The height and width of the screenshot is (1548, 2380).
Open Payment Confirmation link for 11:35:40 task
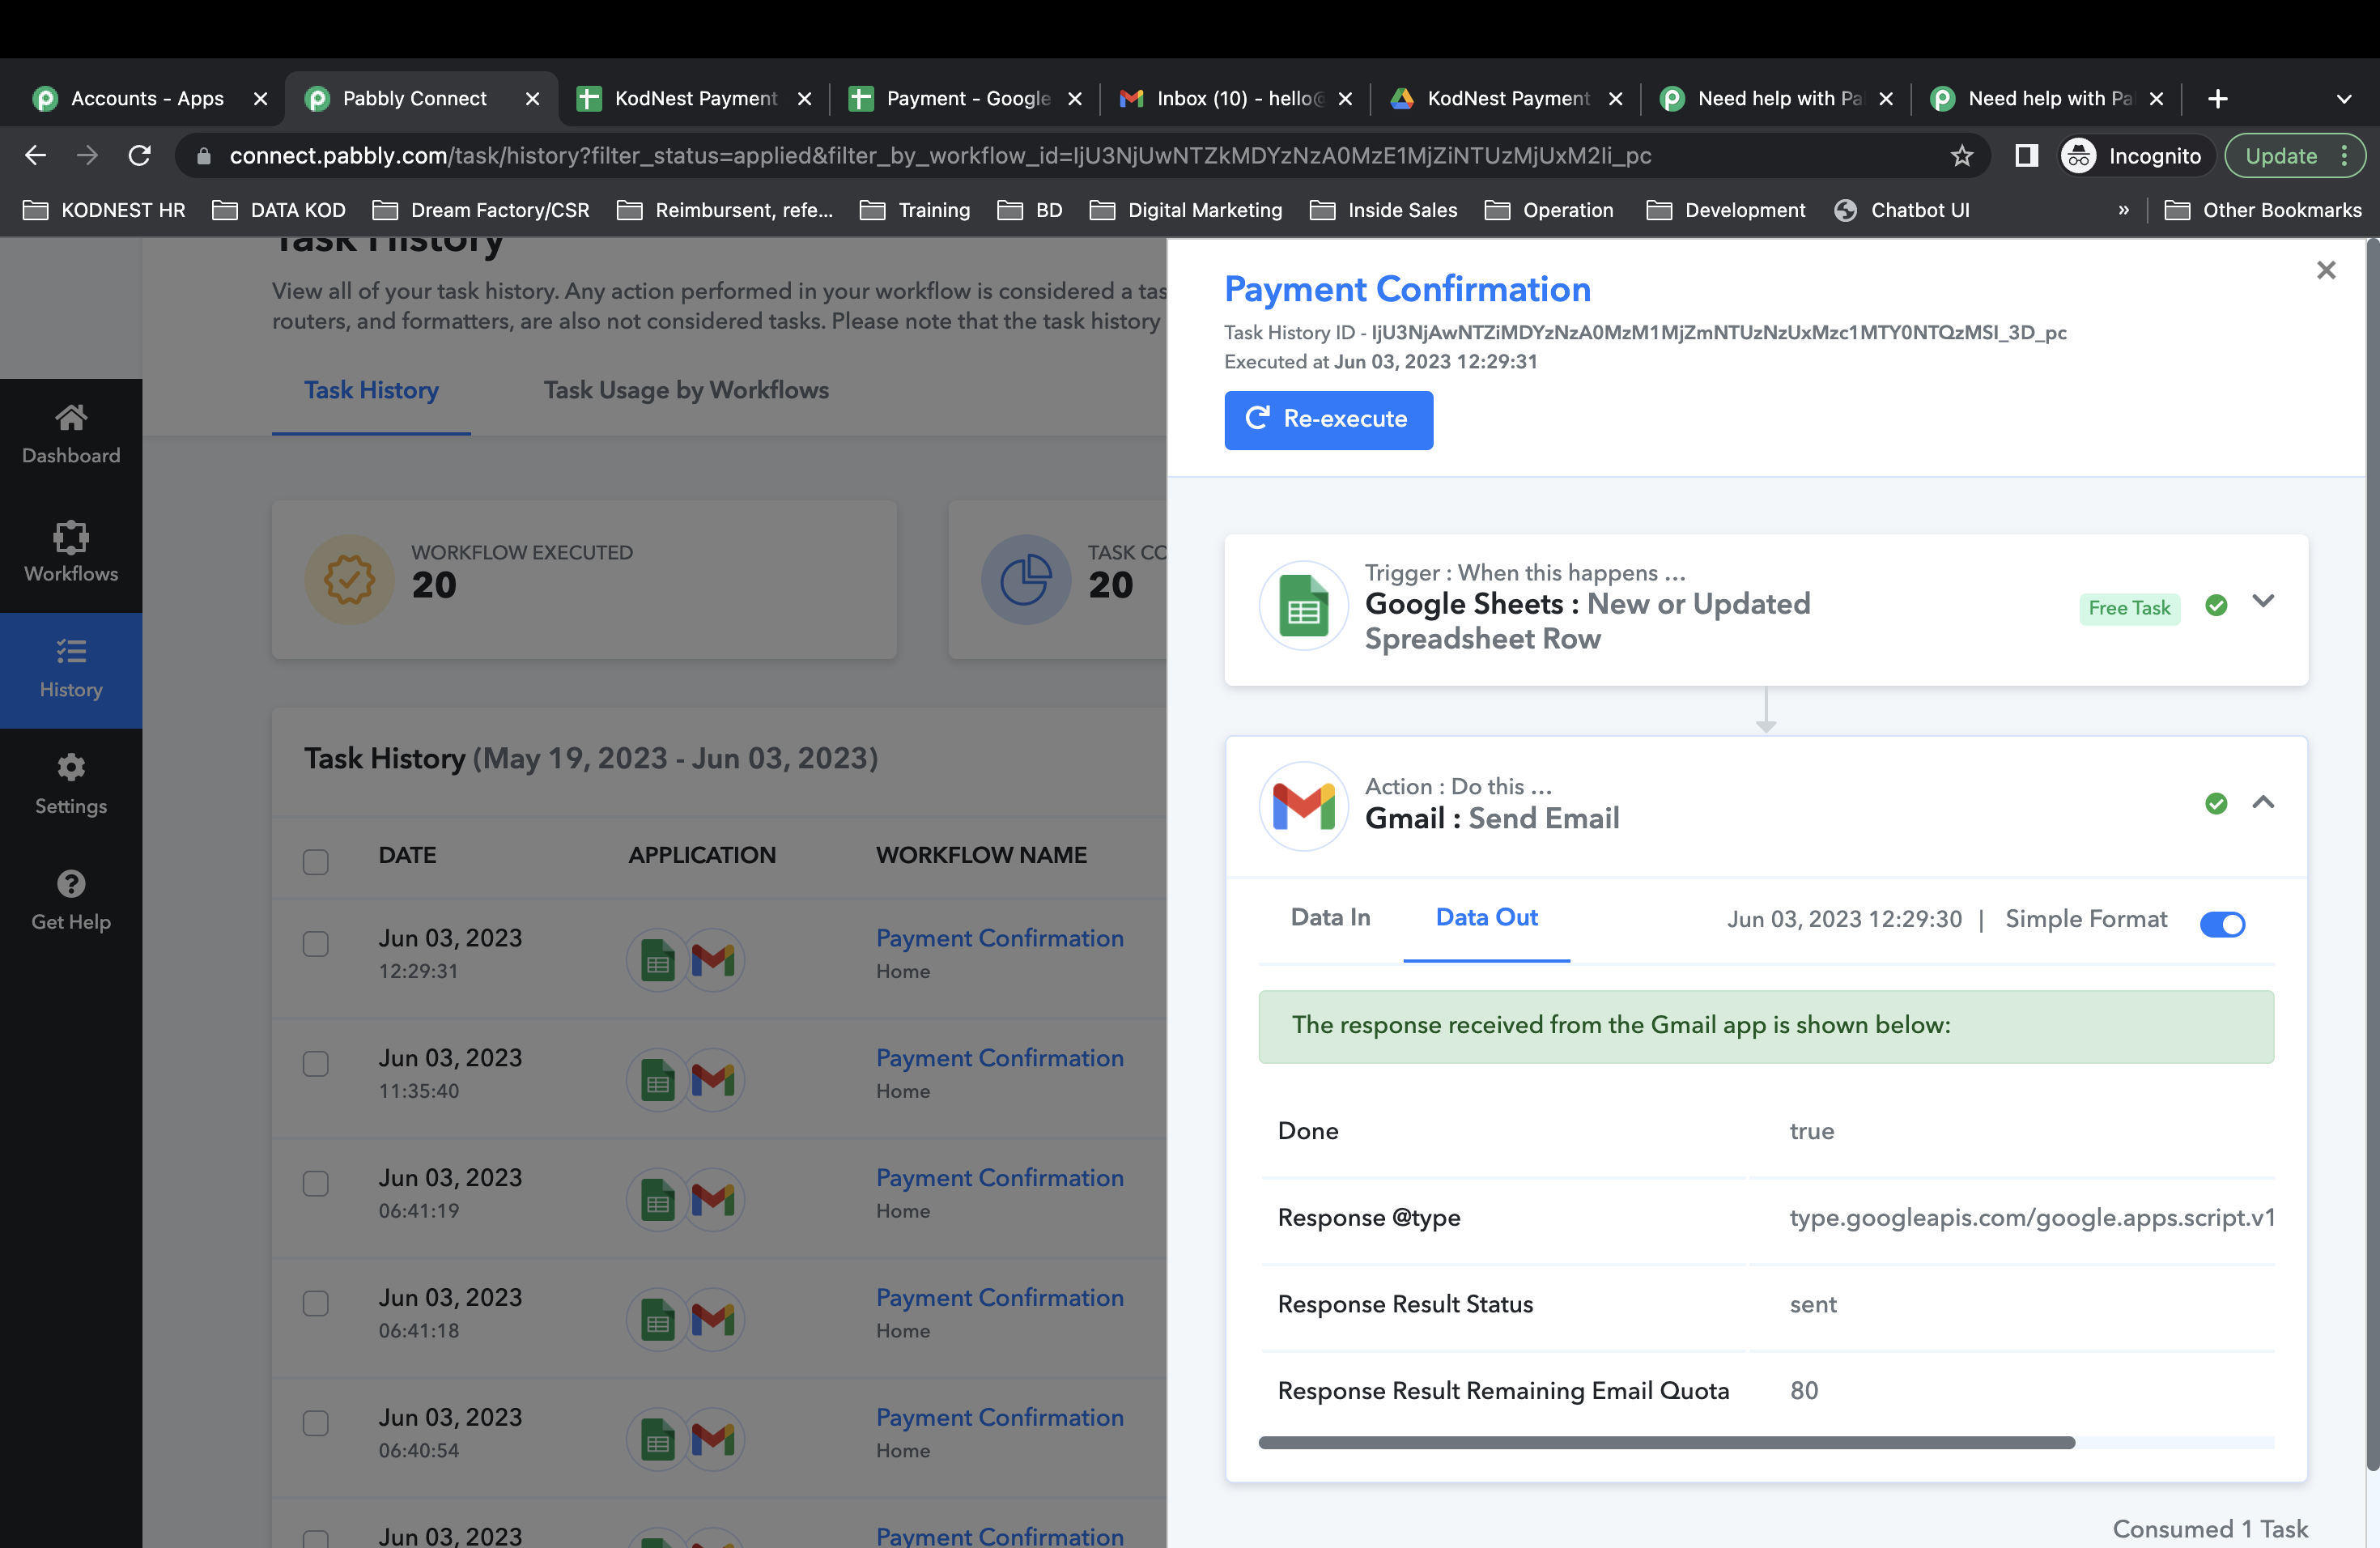click(999, 1058)
